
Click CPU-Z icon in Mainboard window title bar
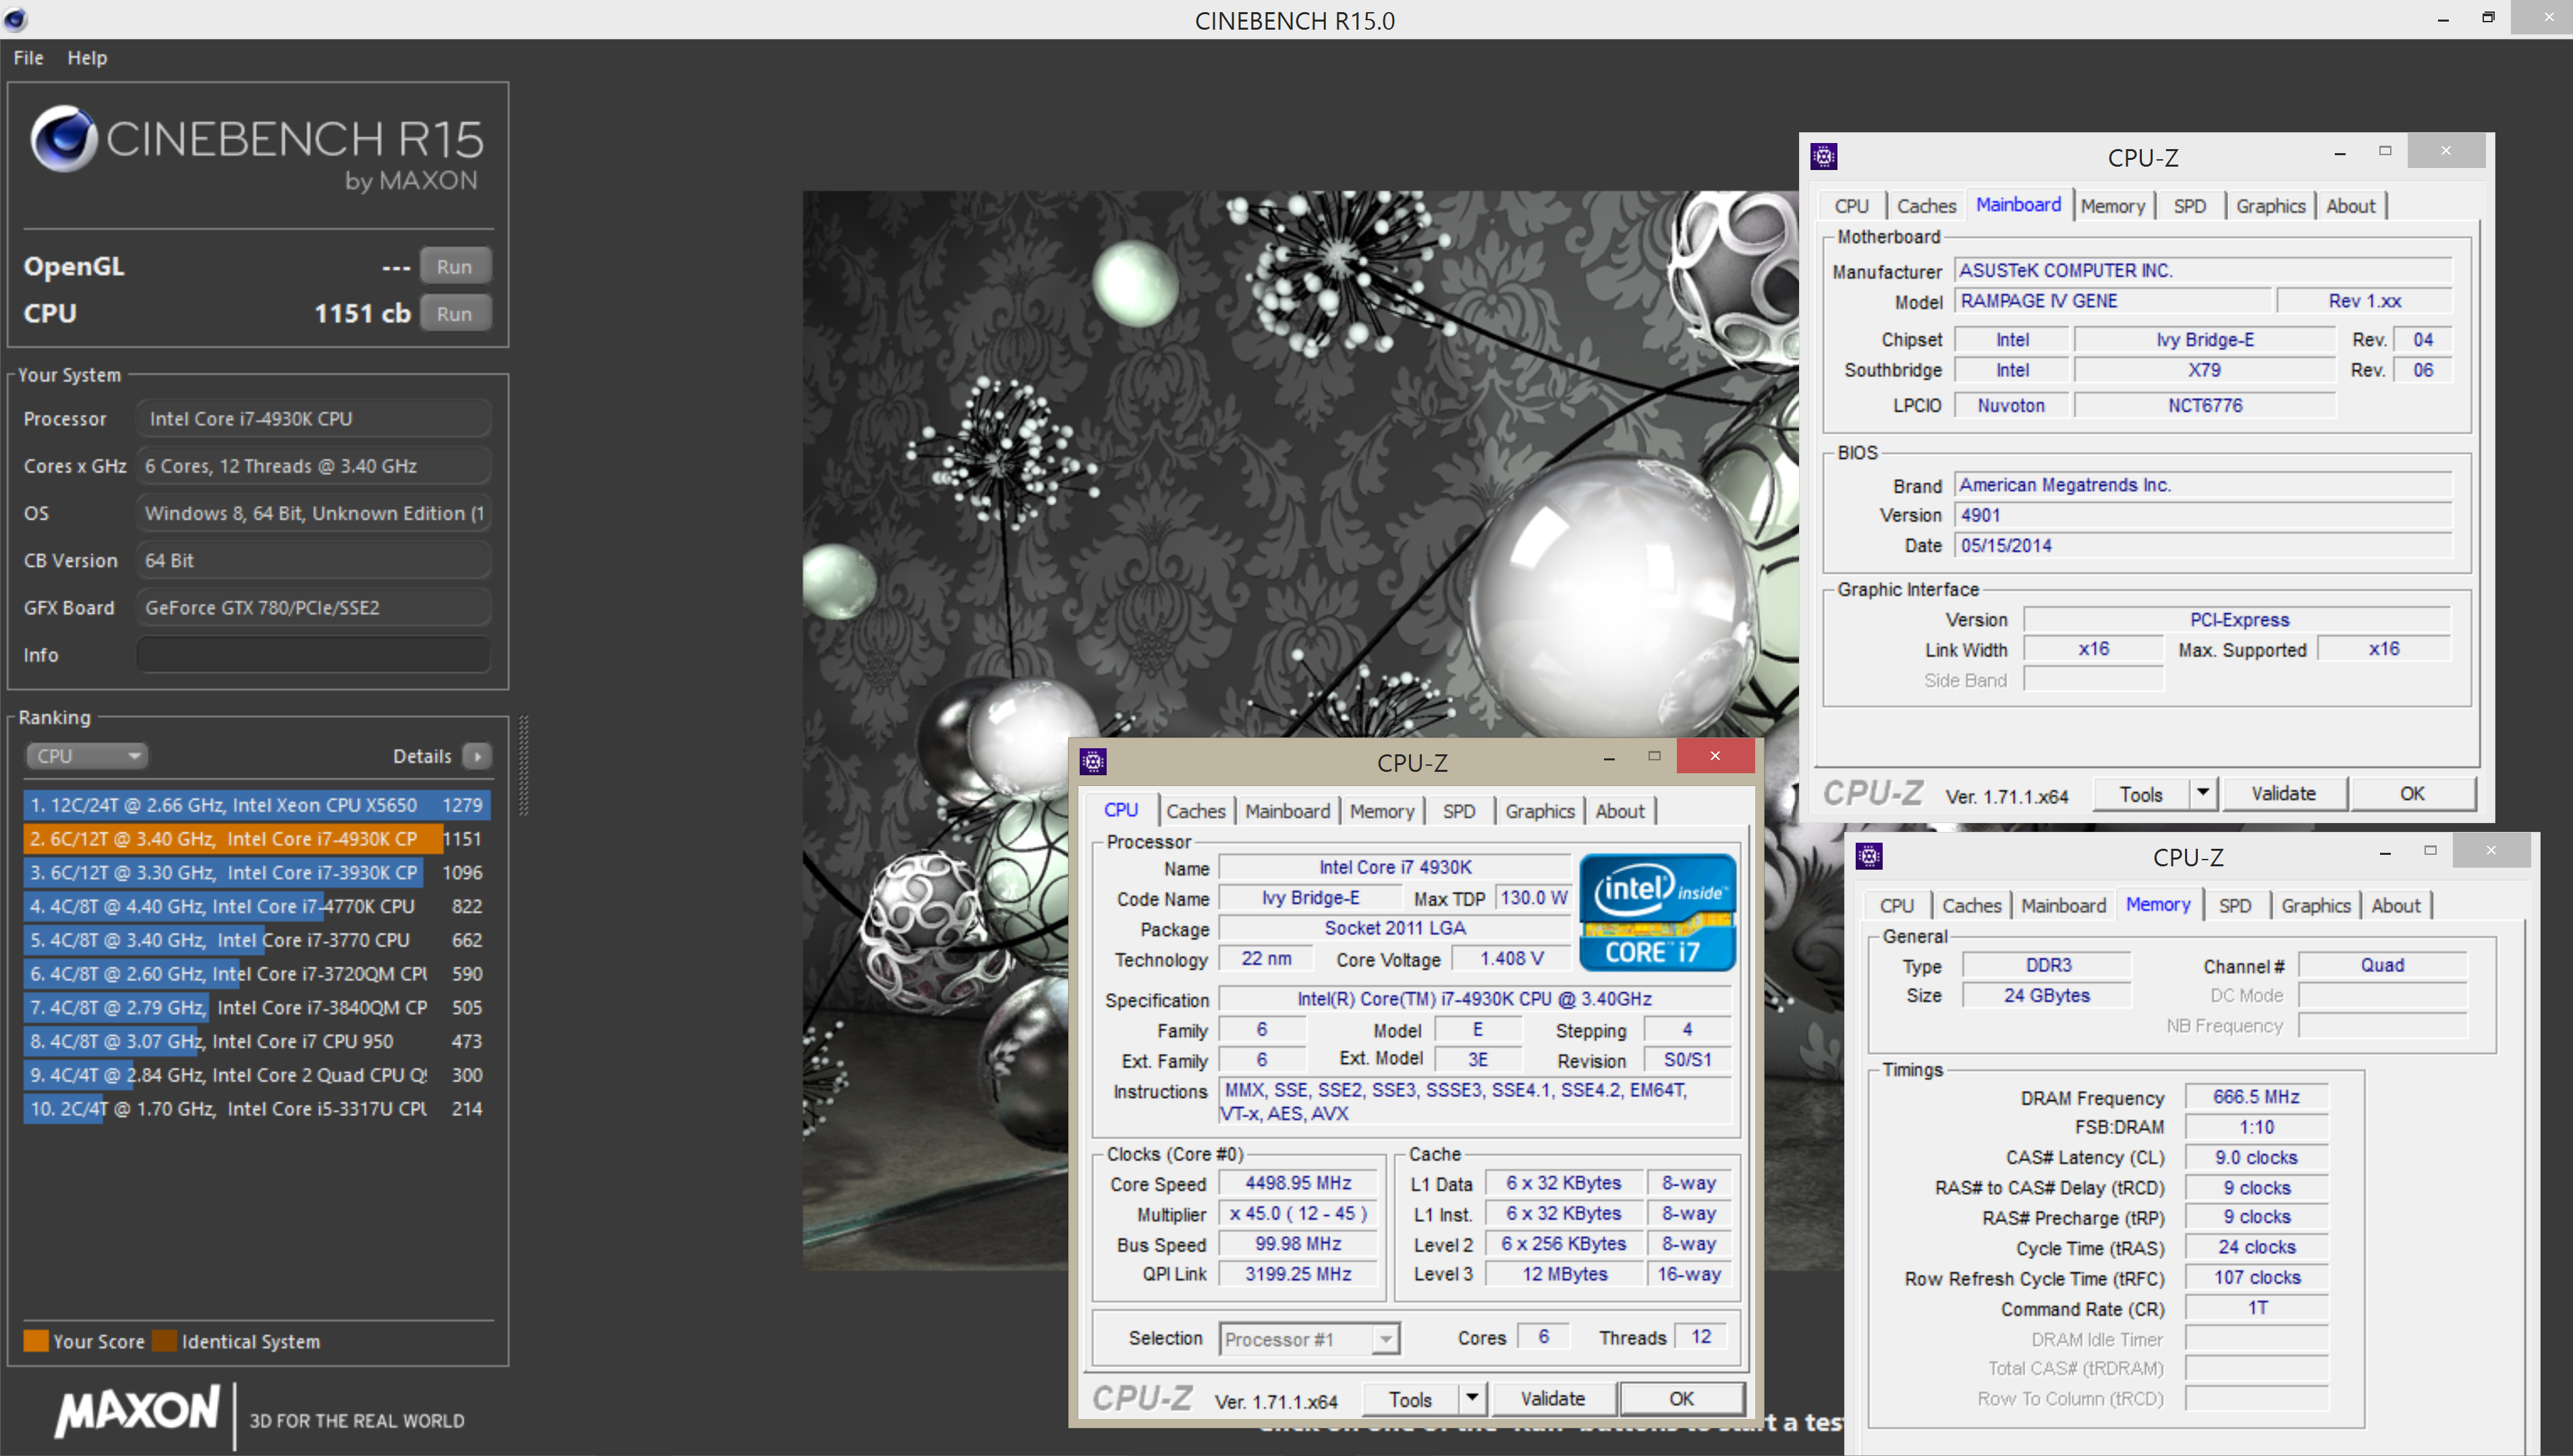pyautogui.click(x=1824, y=157)
